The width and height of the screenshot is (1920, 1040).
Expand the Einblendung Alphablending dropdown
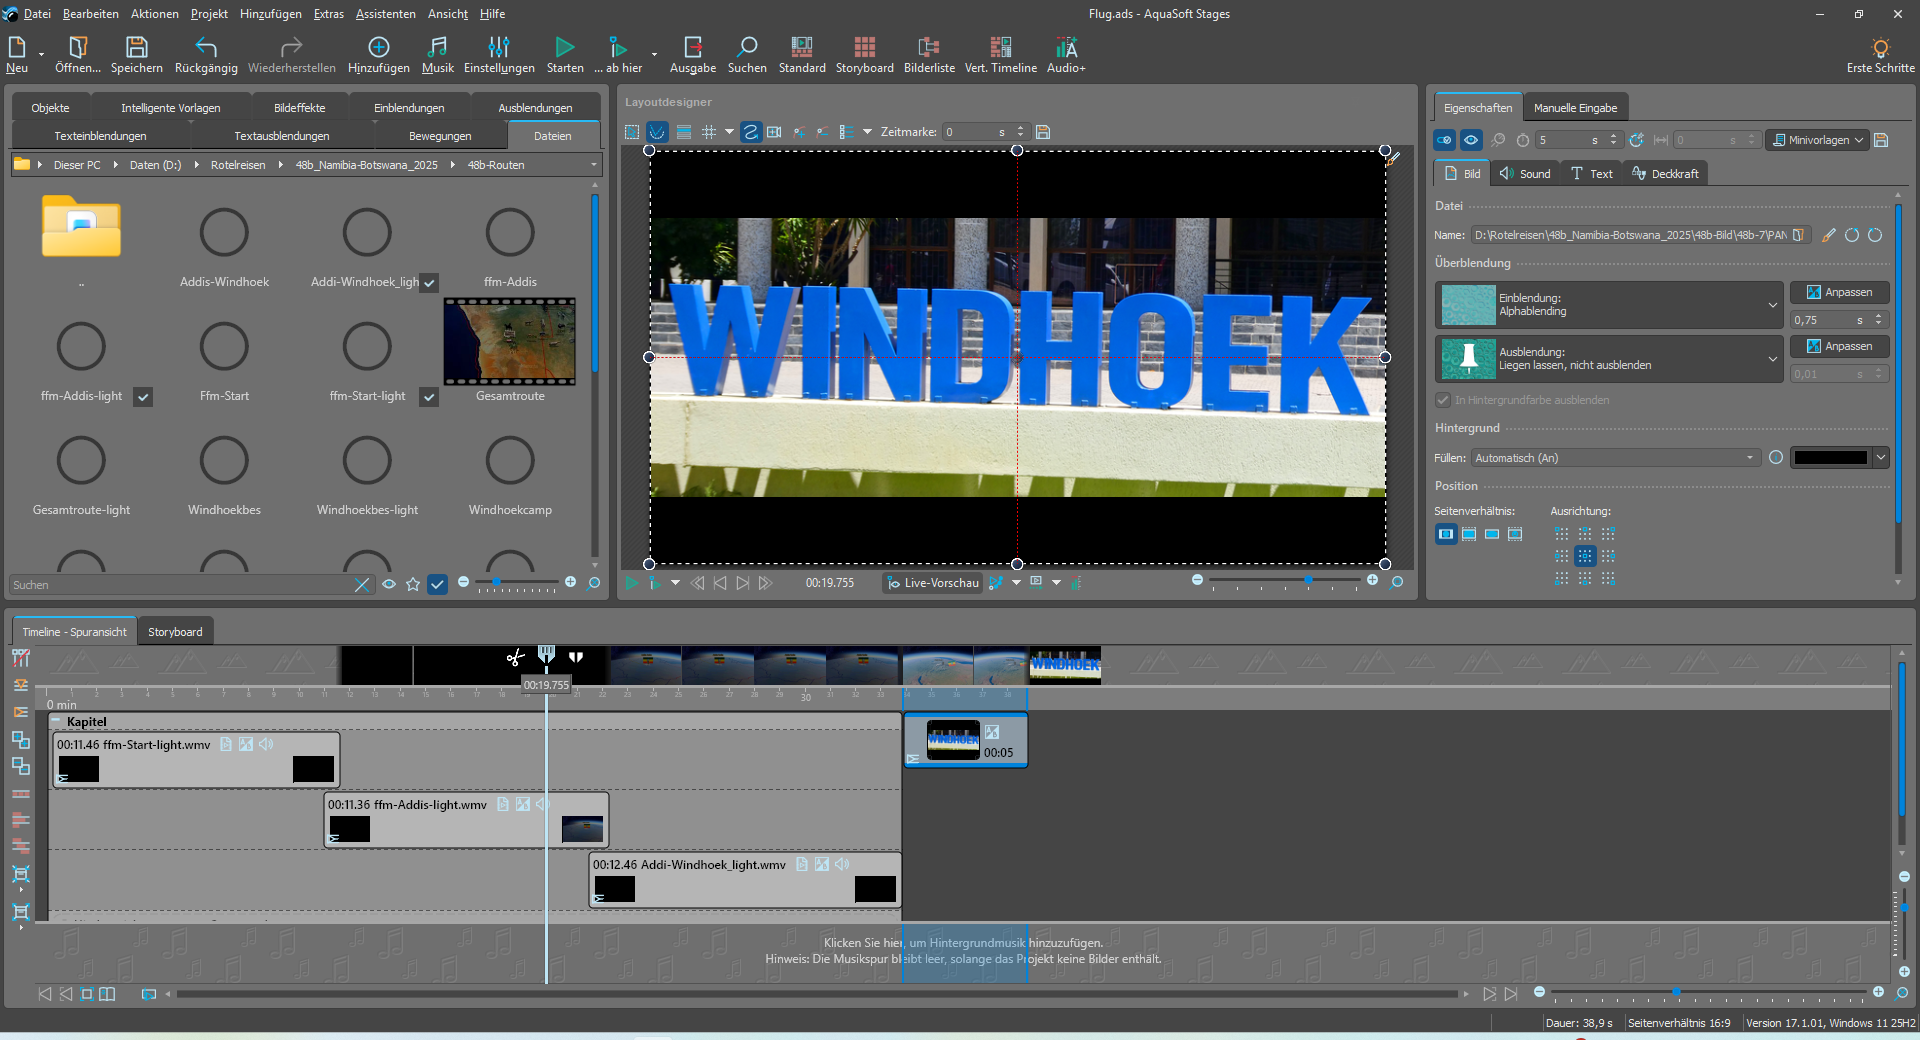pyautogui.click(x=1772, y=305)
